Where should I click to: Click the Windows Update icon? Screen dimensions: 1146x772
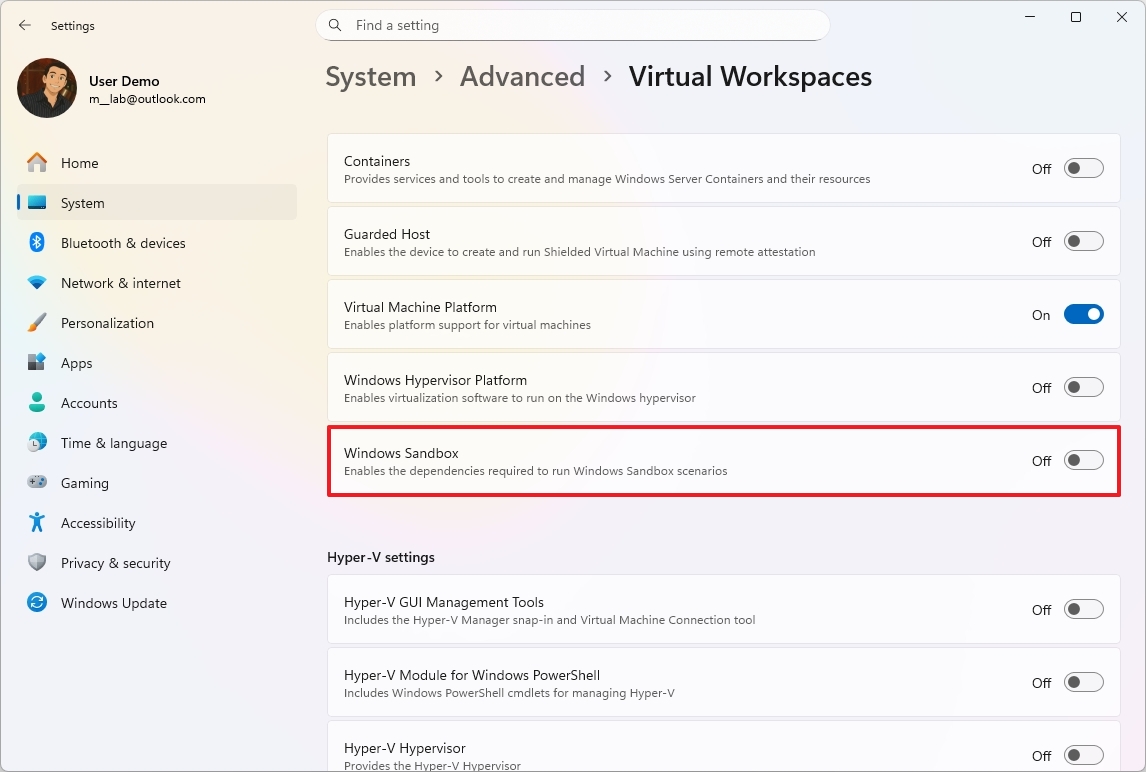[36, 603]
